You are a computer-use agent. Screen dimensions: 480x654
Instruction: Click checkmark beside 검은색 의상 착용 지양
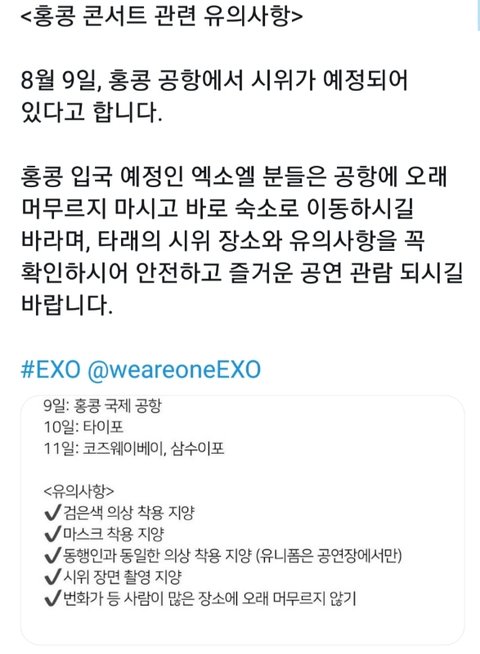53,513
